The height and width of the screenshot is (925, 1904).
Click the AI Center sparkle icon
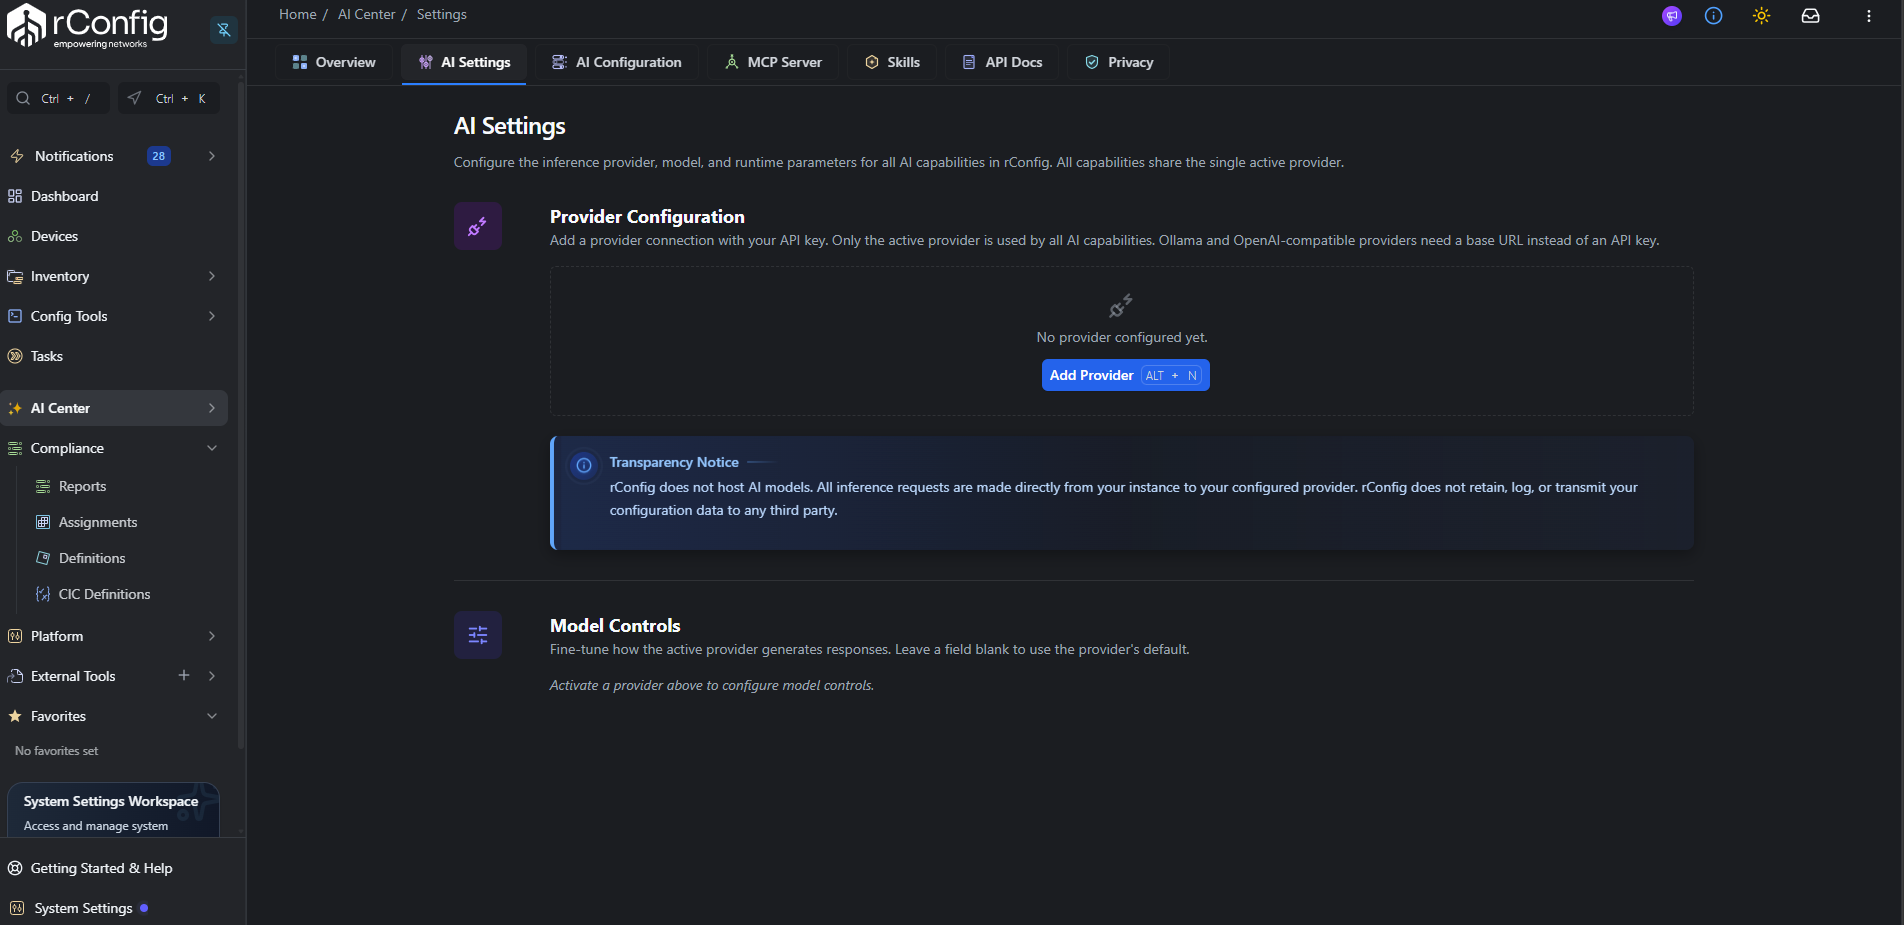pos(15,408)
